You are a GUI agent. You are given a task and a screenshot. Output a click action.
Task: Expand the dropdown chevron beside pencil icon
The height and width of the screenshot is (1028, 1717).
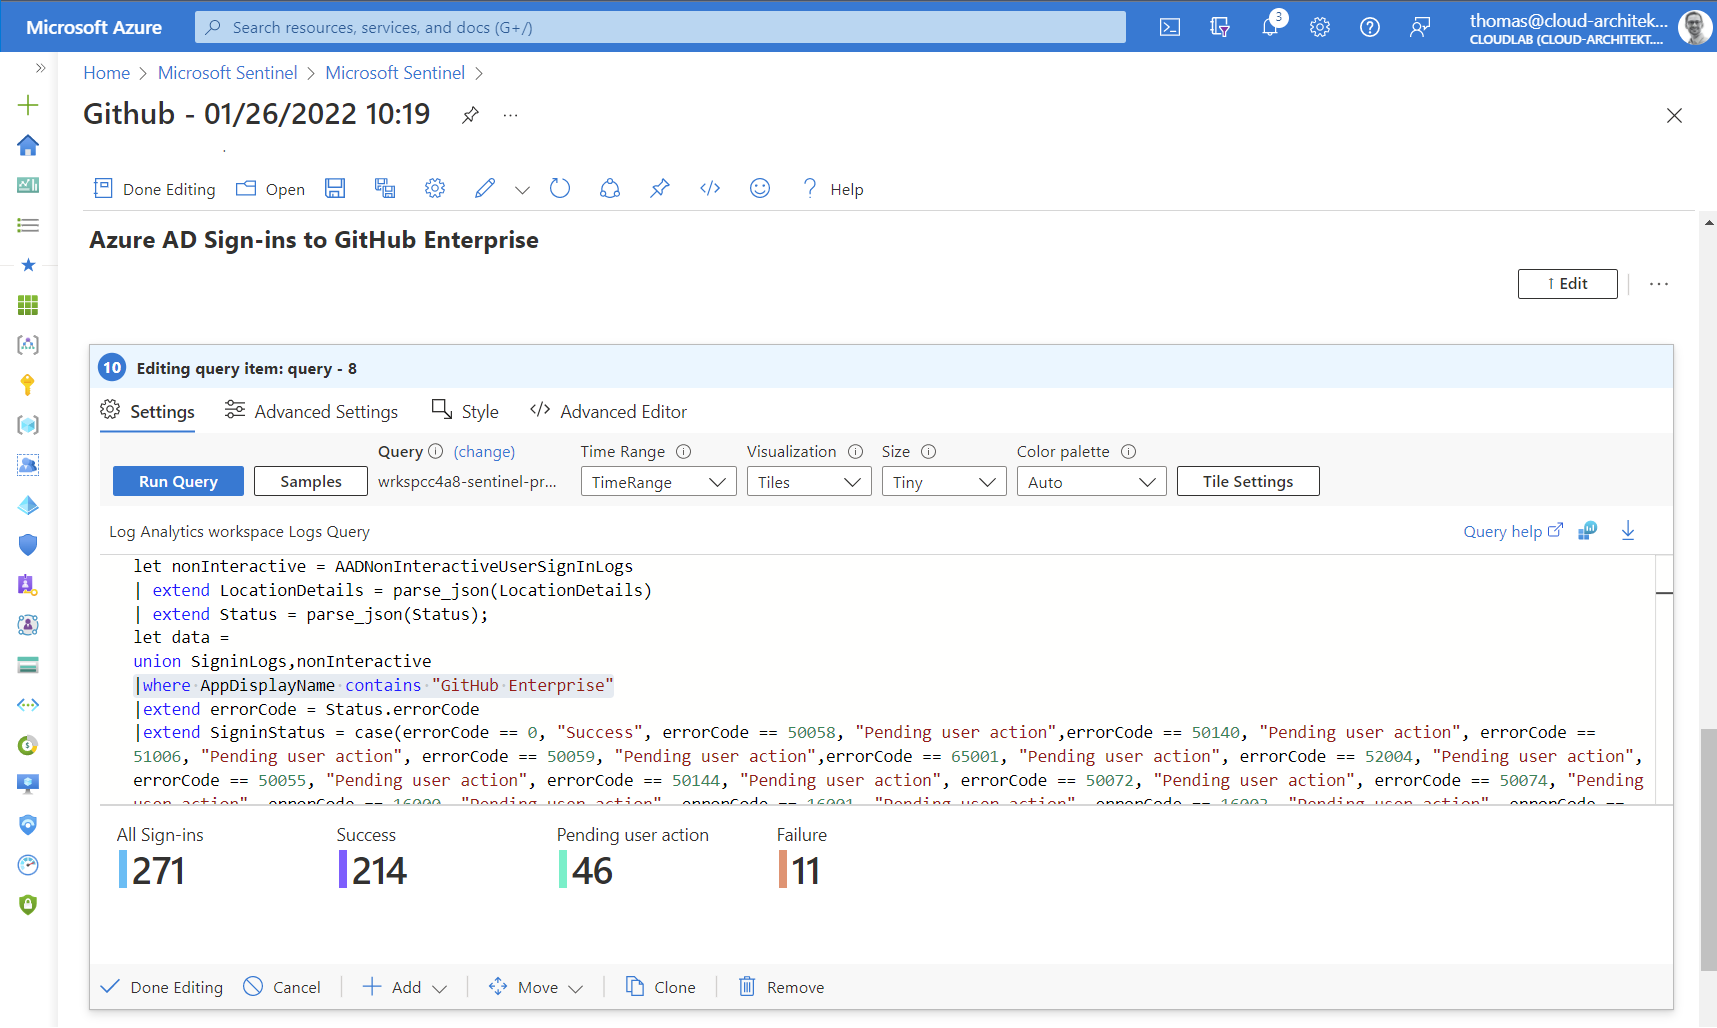pos(522,190)
